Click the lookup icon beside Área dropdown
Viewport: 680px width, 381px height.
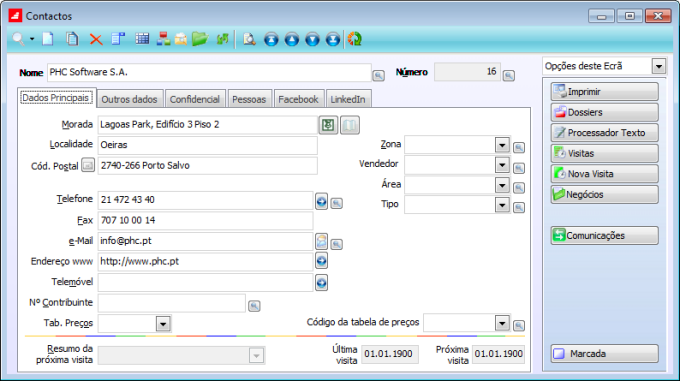pyautogui.click(x=519, y=187)
